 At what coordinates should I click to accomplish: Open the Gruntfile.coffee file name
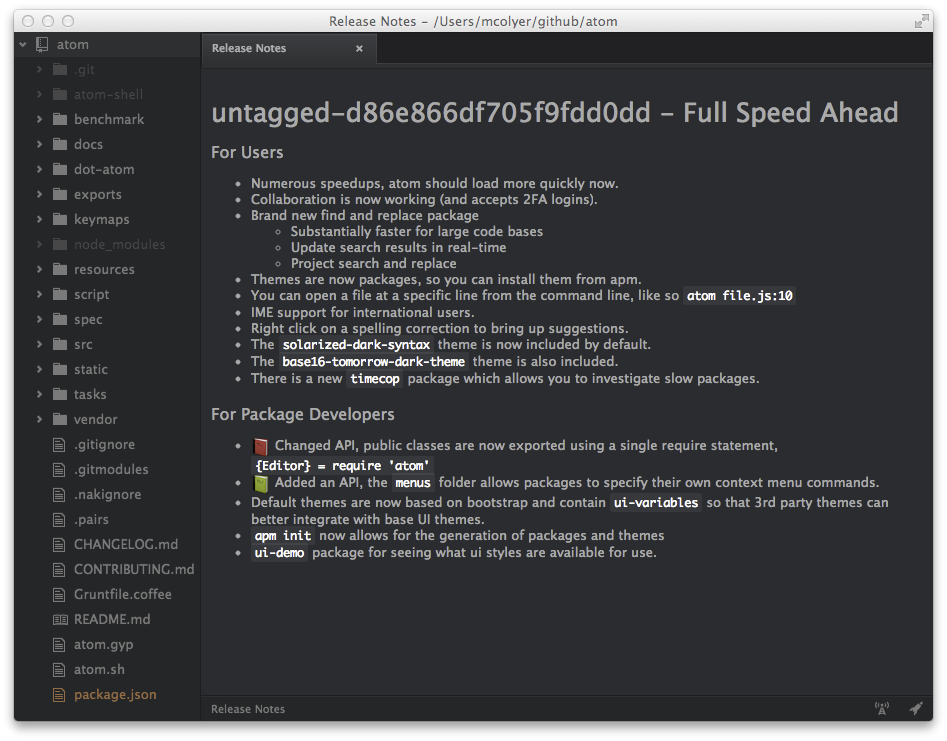123,595
